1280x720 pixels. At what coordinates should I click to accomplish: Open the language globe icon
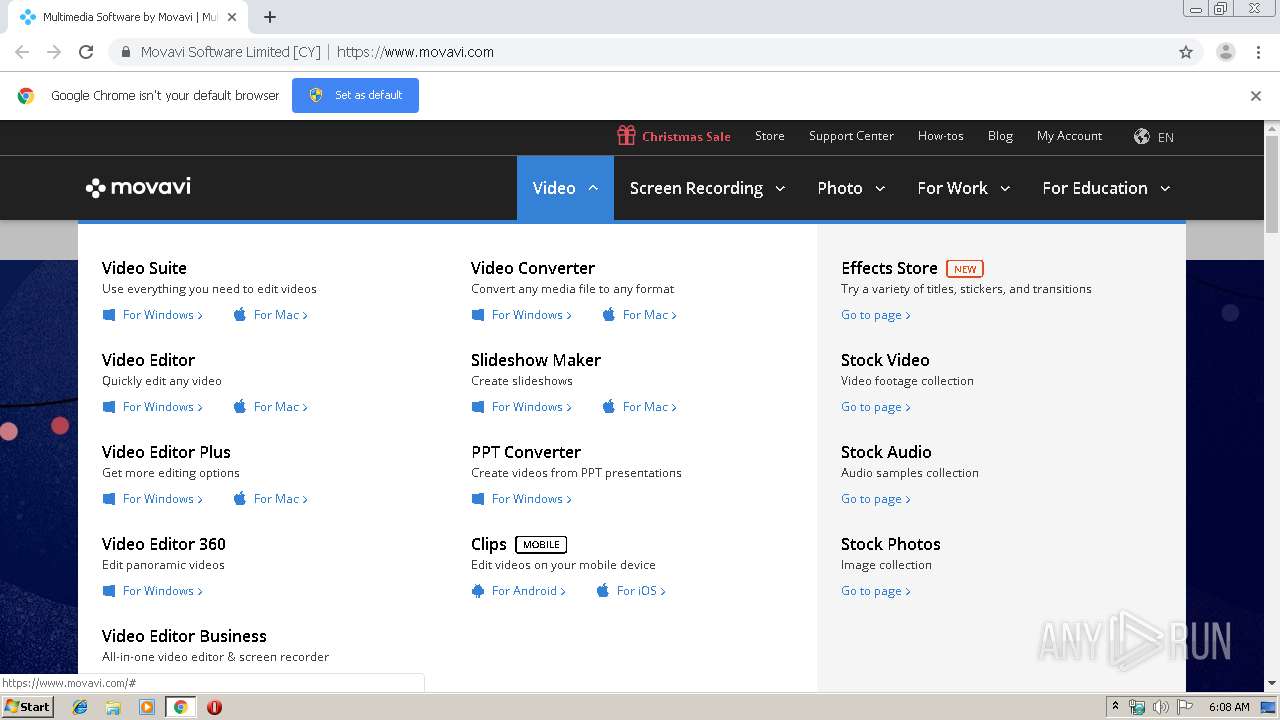click(x=1141, y=136)
